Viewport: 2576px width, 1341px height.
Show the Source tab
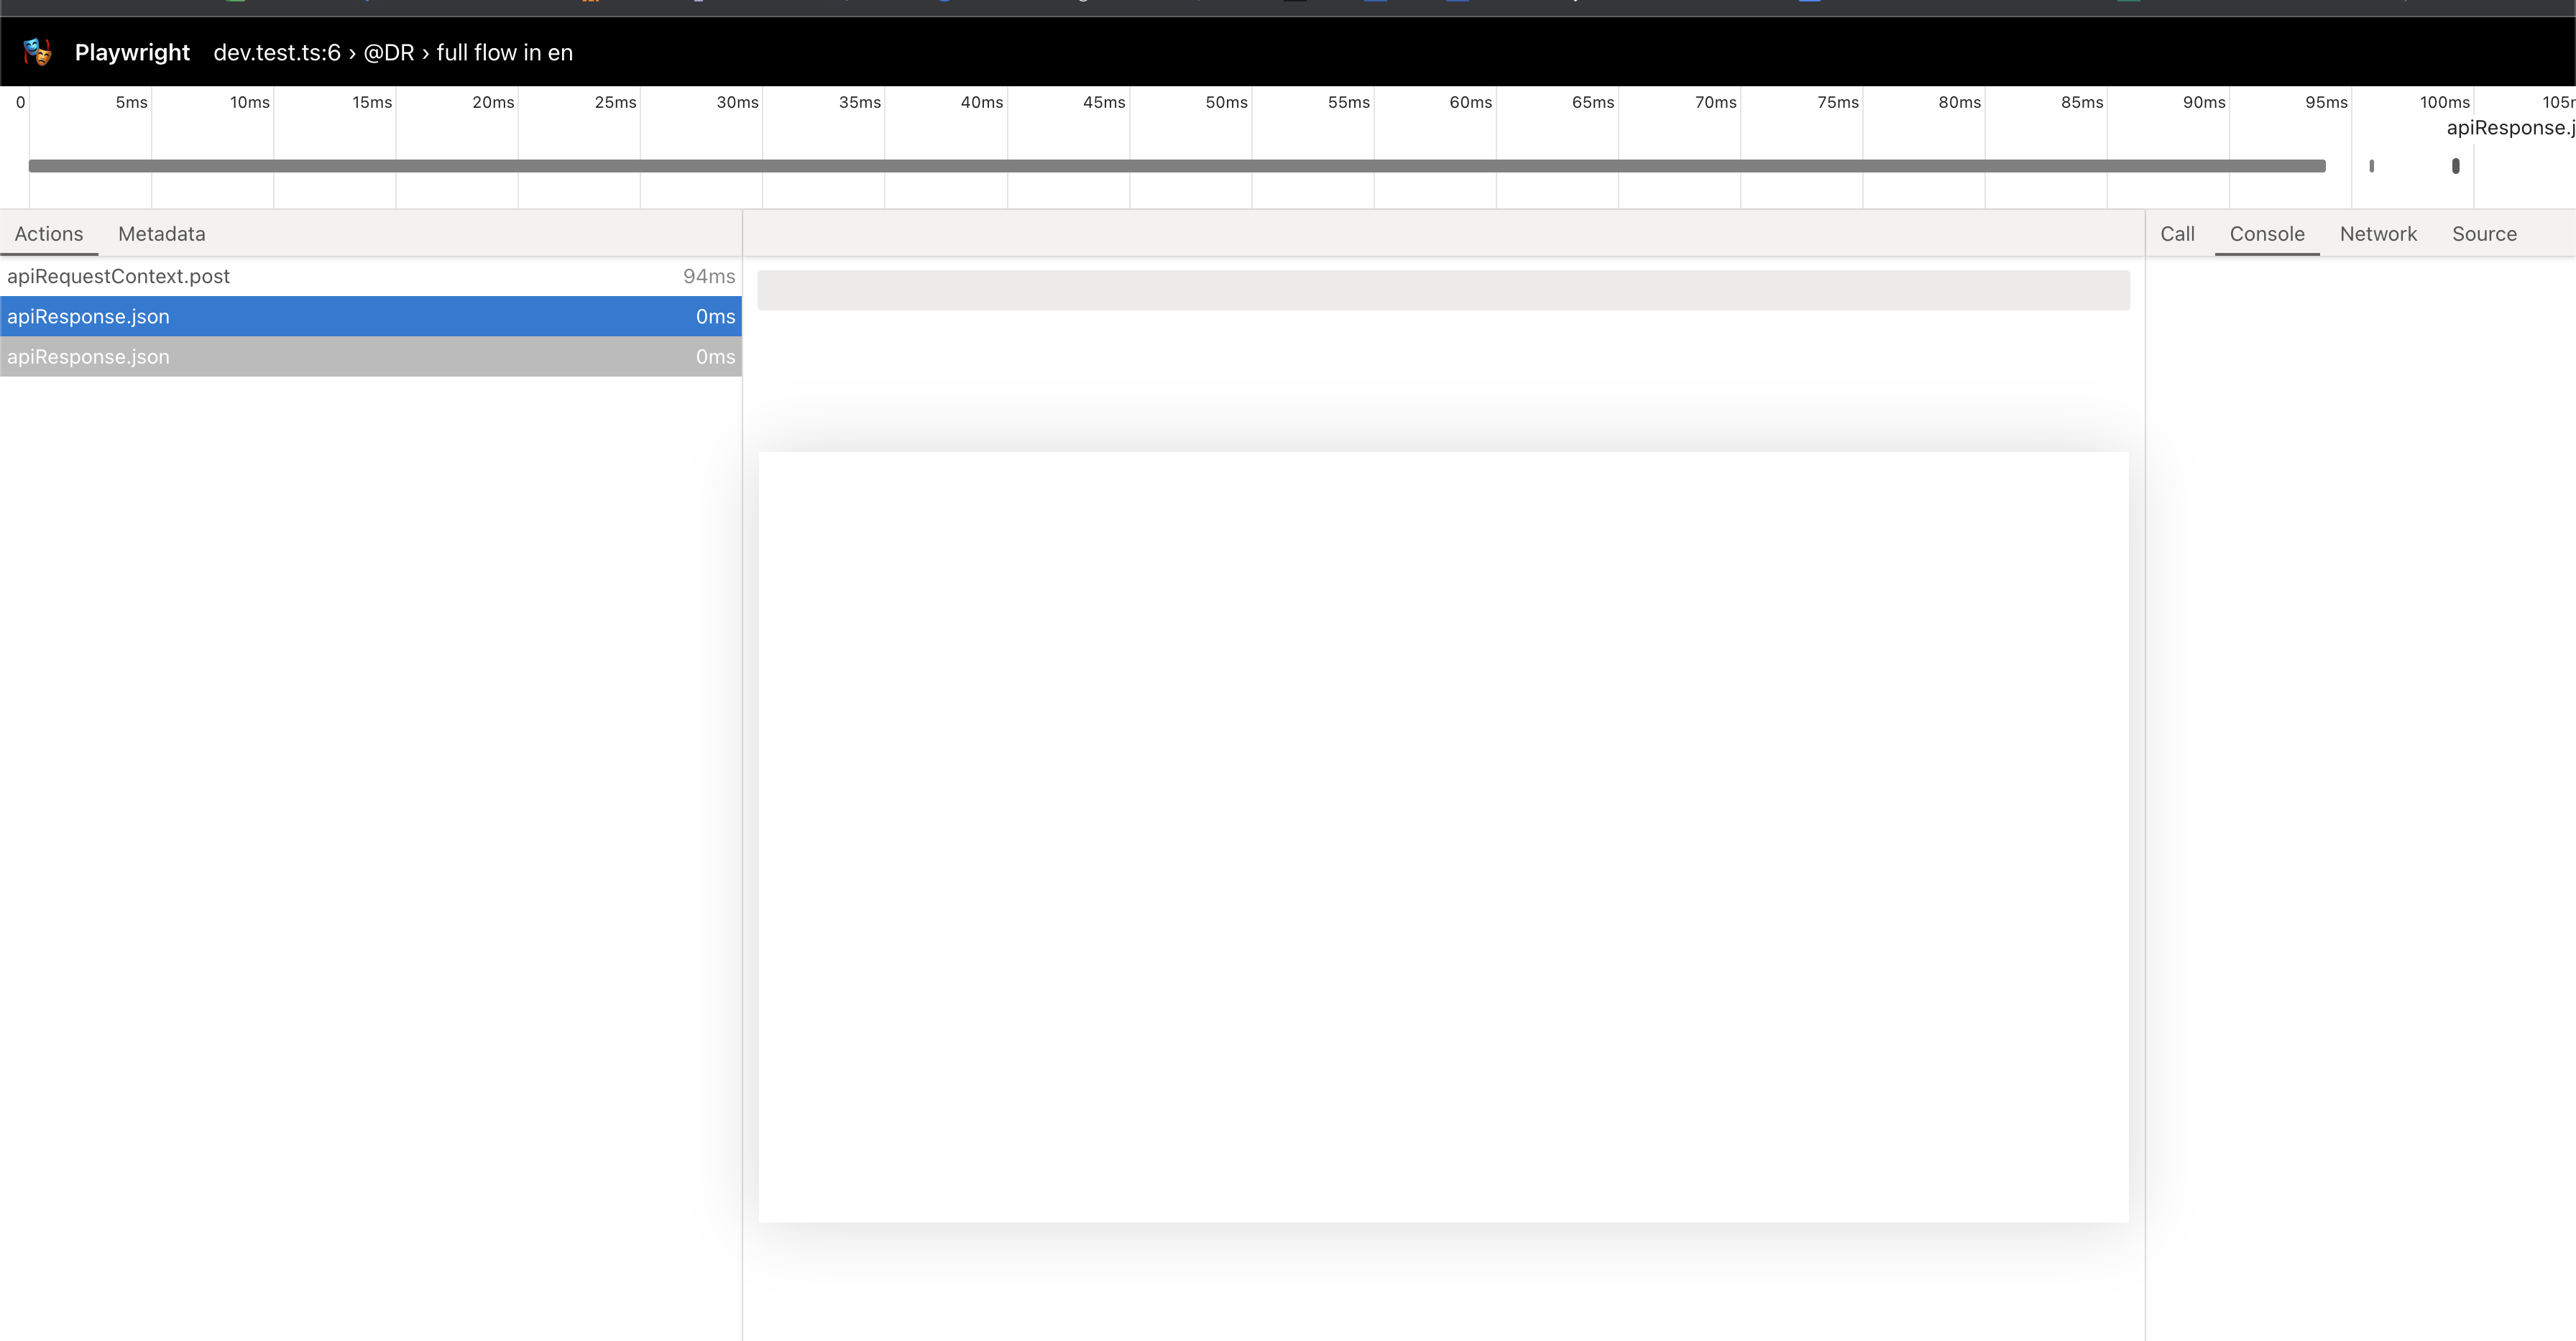2483,234
